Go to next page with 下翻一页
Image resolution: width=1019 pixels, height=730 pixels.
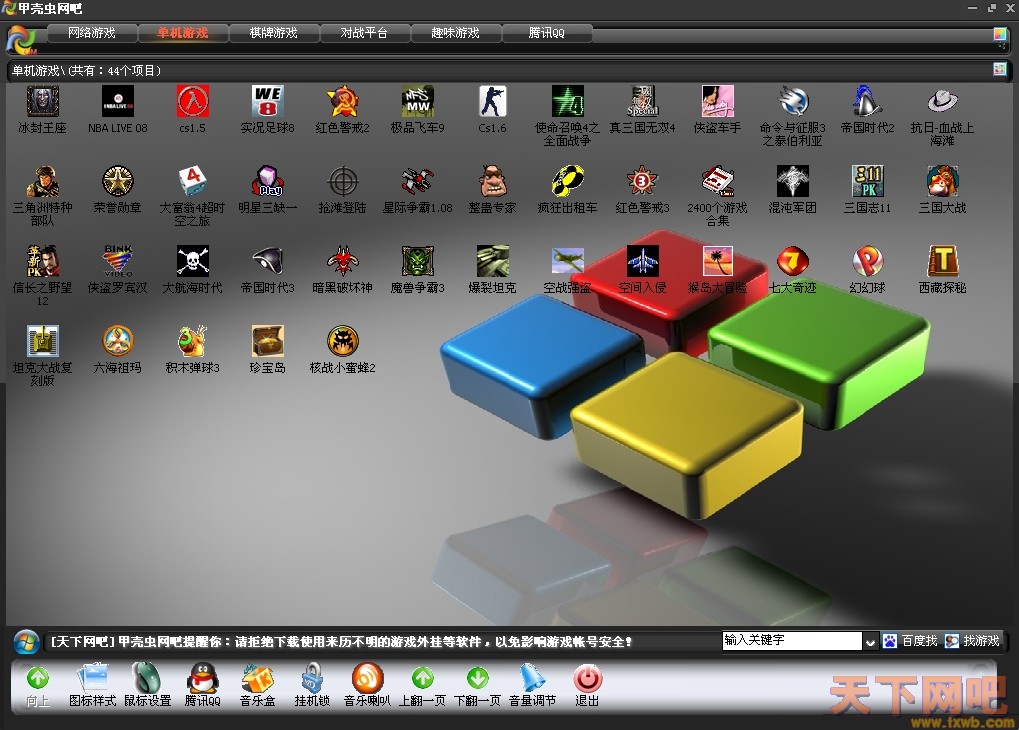[478, 686]
